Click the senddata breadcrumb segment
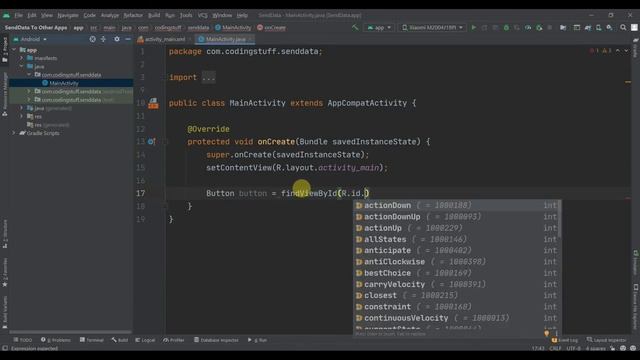 [x=198, y=28]
